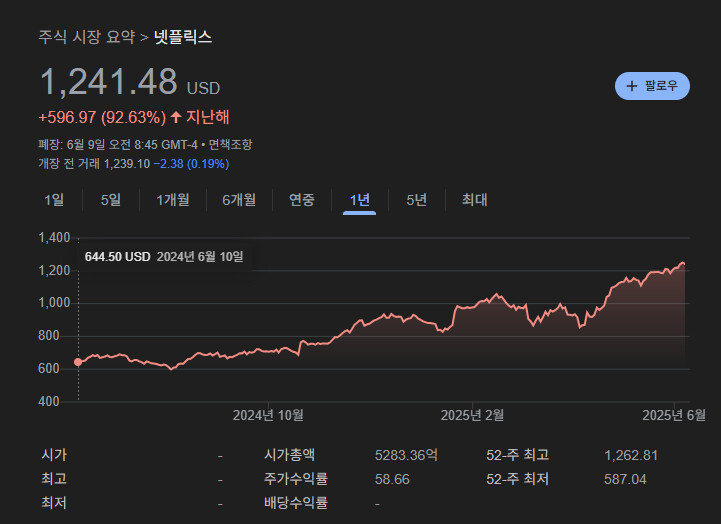Screen dimensions: 721x524
Task: Select the 1일 time range tab
Action: (54, 200)
